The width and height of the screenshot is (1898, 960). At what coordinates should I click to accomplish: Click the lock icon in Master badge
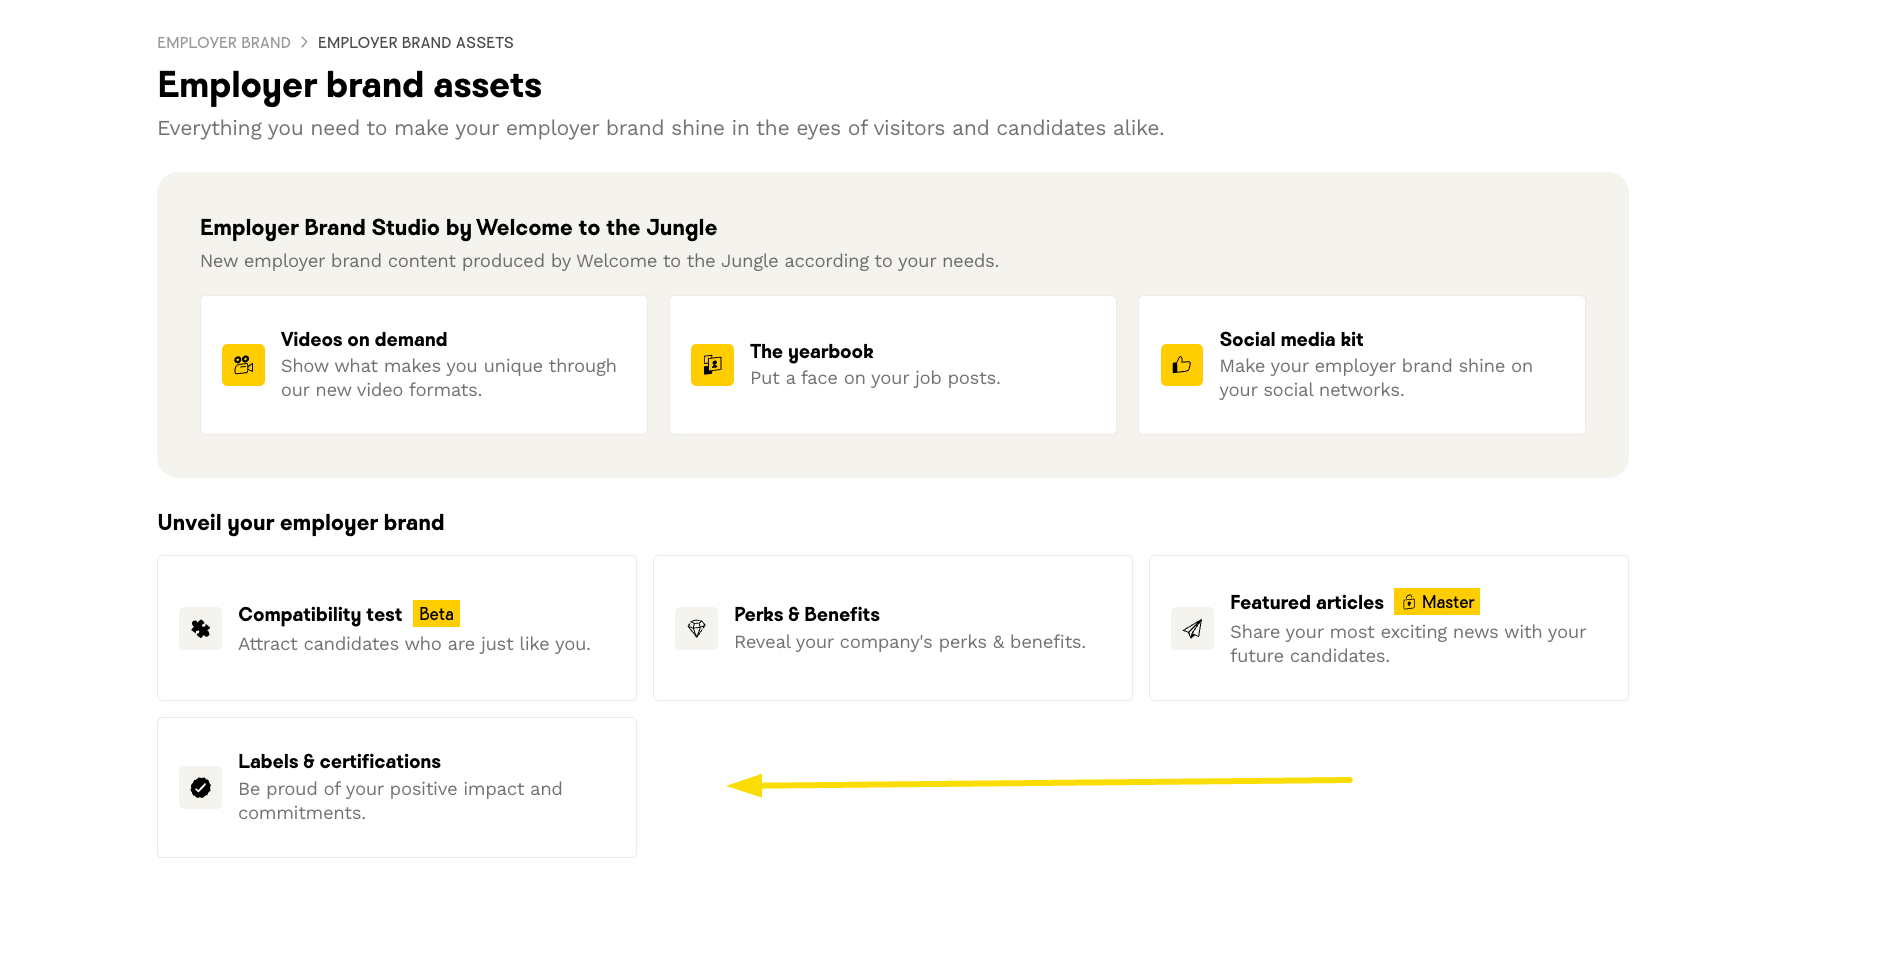pos(1409,602)
